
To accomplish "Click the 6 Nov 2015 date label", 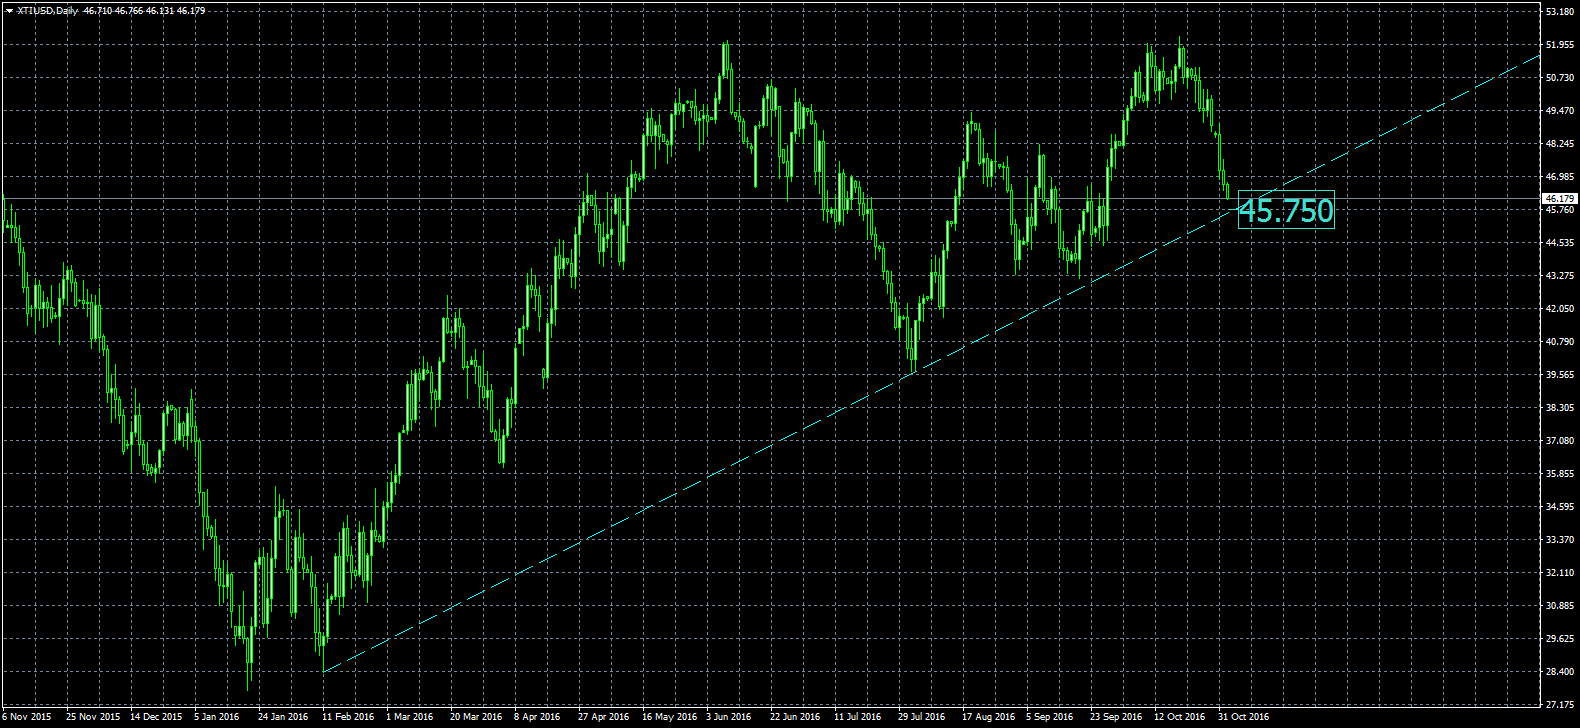I will click(x=27, y=717).
